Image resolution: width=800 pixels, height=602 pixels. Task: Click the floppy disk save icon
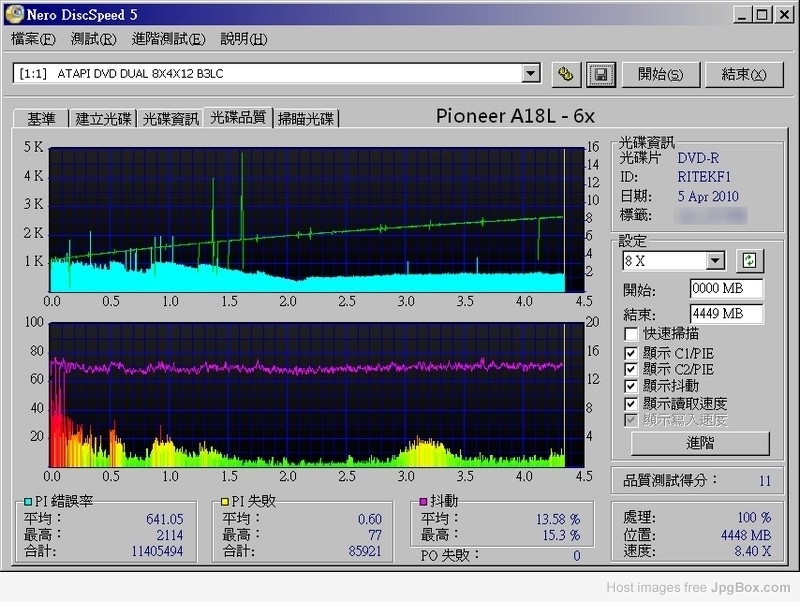599,74
